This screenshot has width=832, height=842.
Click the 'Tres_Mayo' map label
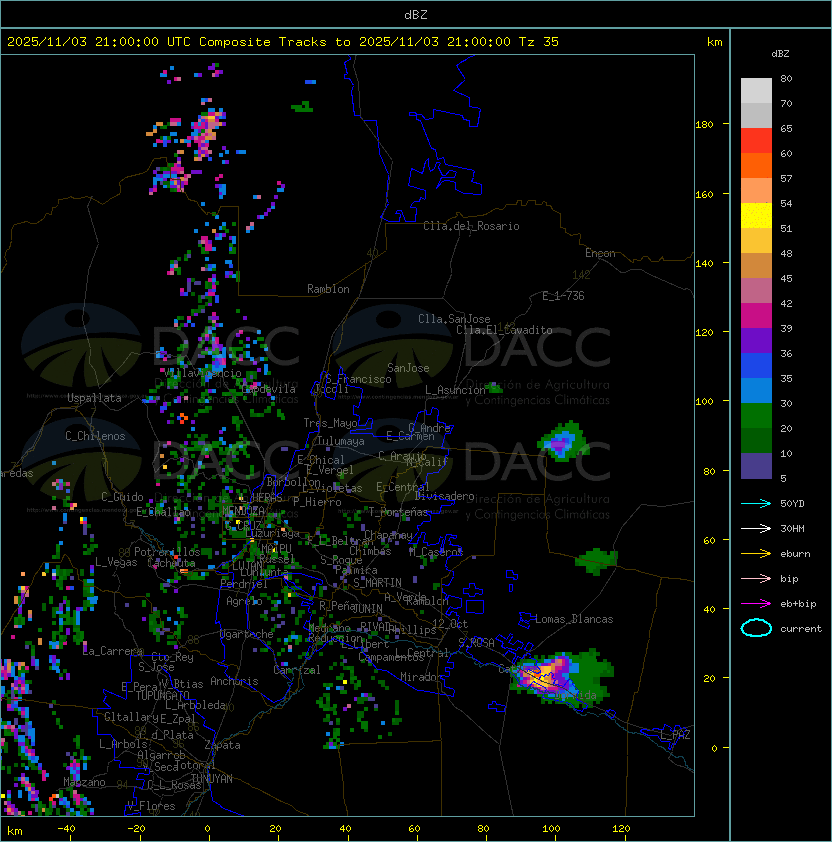(330, 423)
